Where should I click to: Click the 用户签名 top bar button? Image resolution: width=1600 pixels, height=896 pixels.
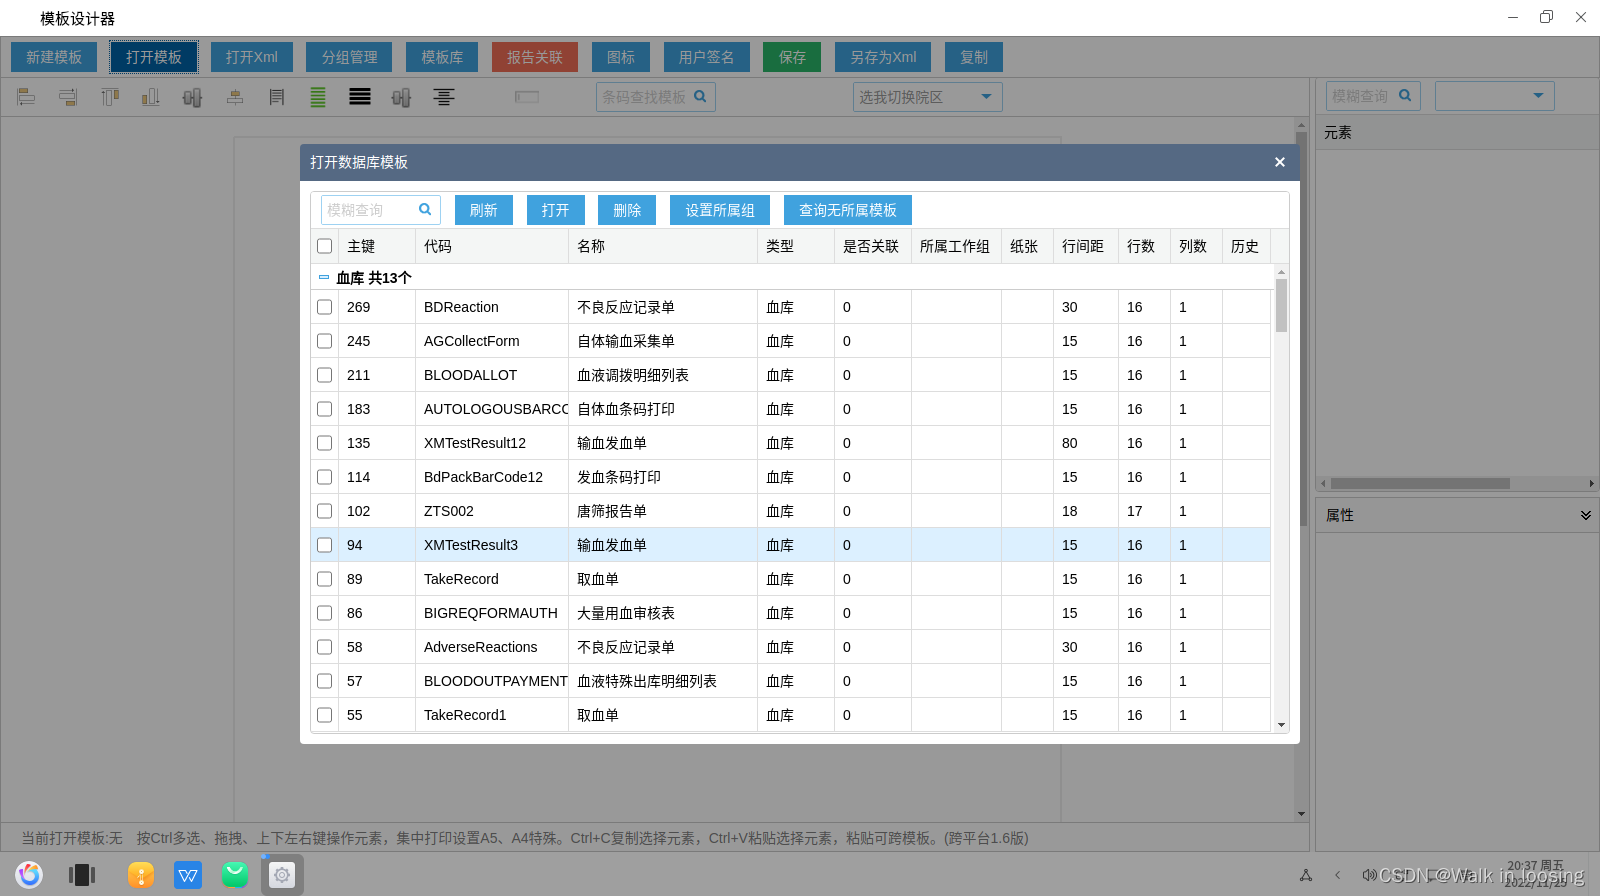707,57
